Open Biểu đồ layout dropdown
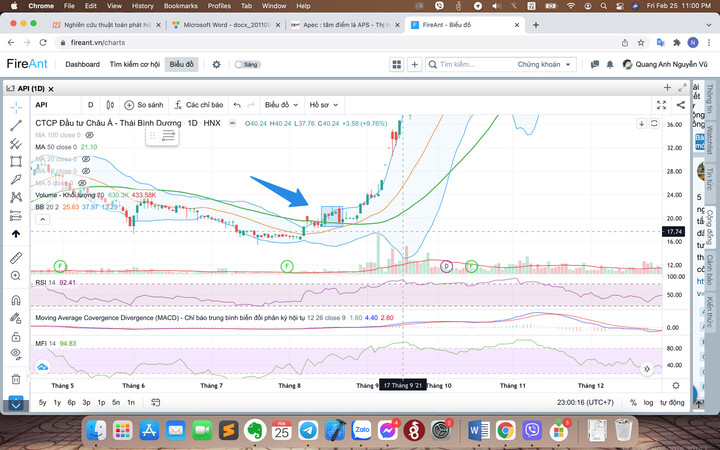 281,105
